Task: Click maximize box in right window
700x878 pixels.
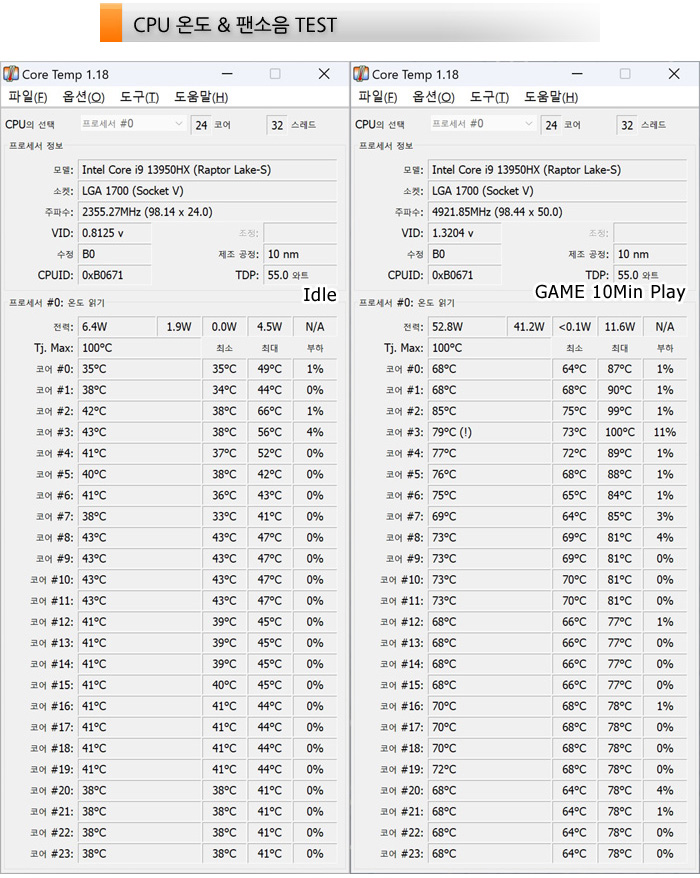Action: coord(625,74)
